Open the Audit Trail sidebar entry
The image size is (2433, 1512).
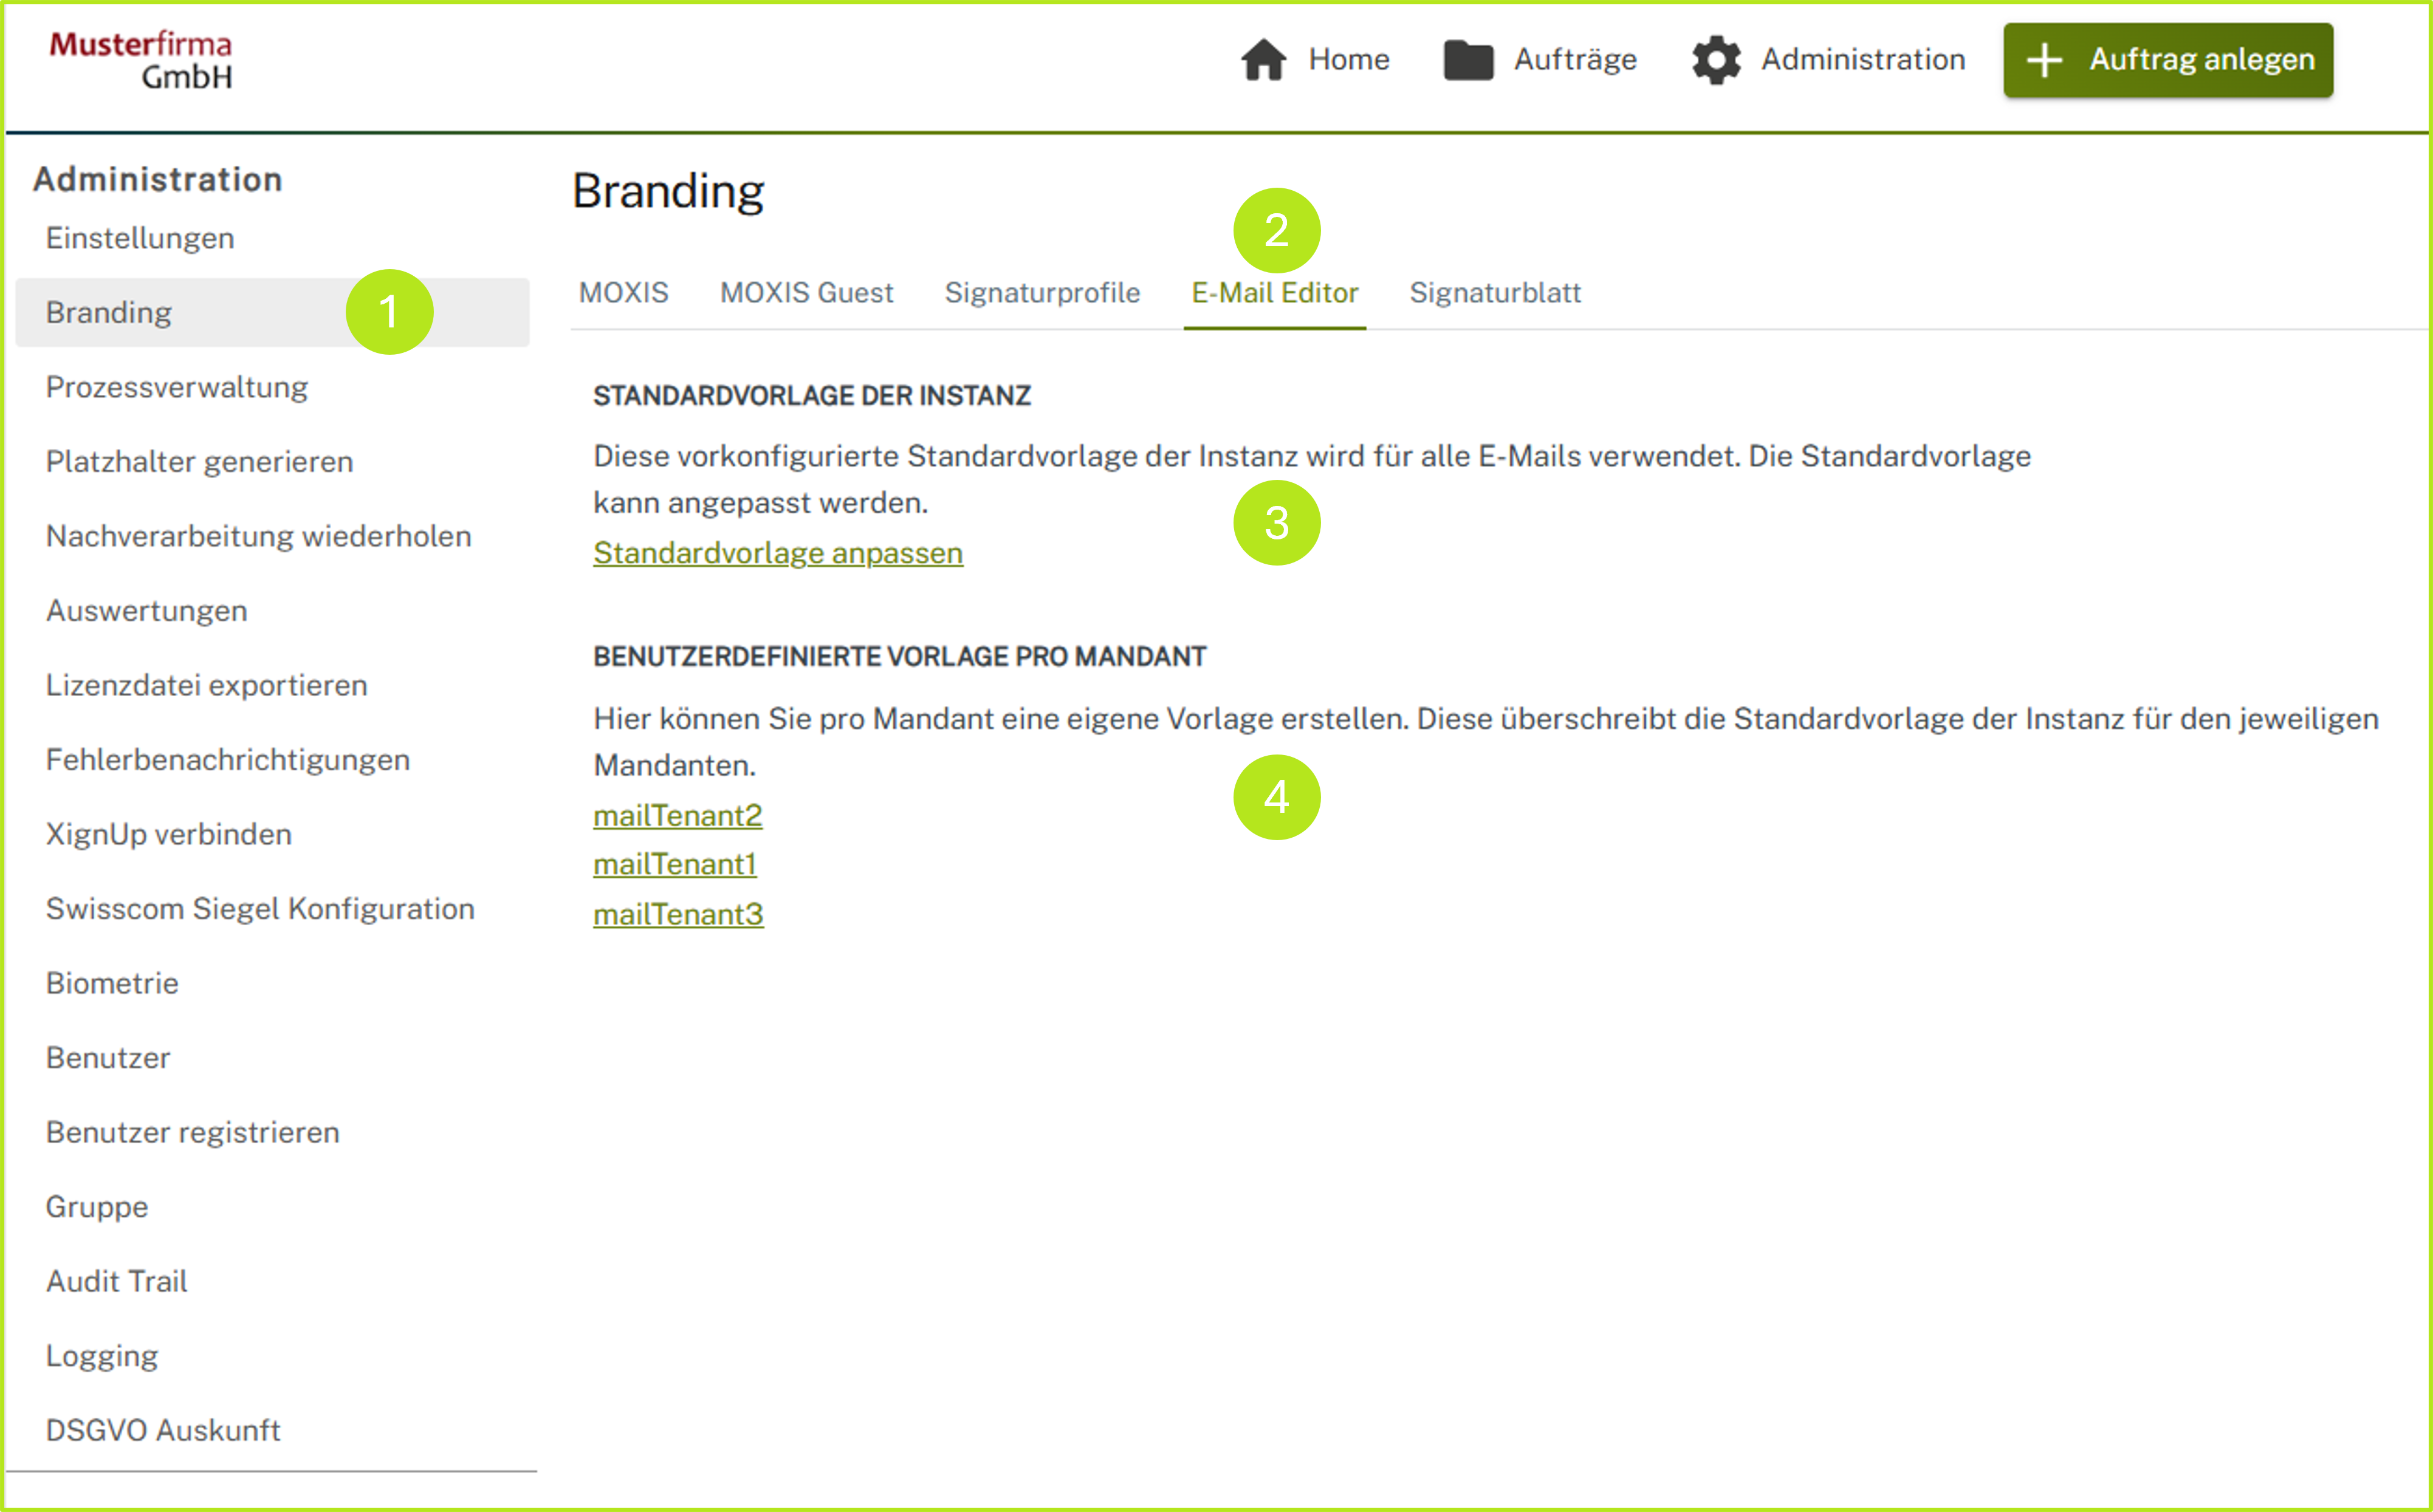[116, 1281]
